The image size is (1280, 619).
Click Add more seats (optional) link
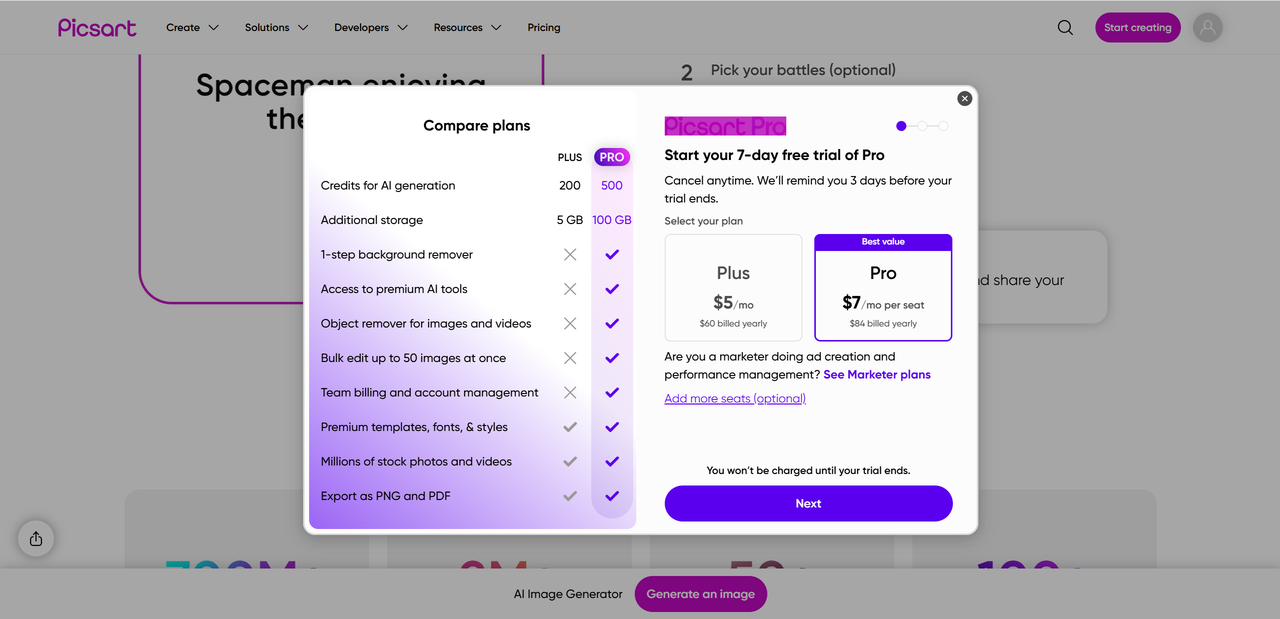[x=735, y=398]
